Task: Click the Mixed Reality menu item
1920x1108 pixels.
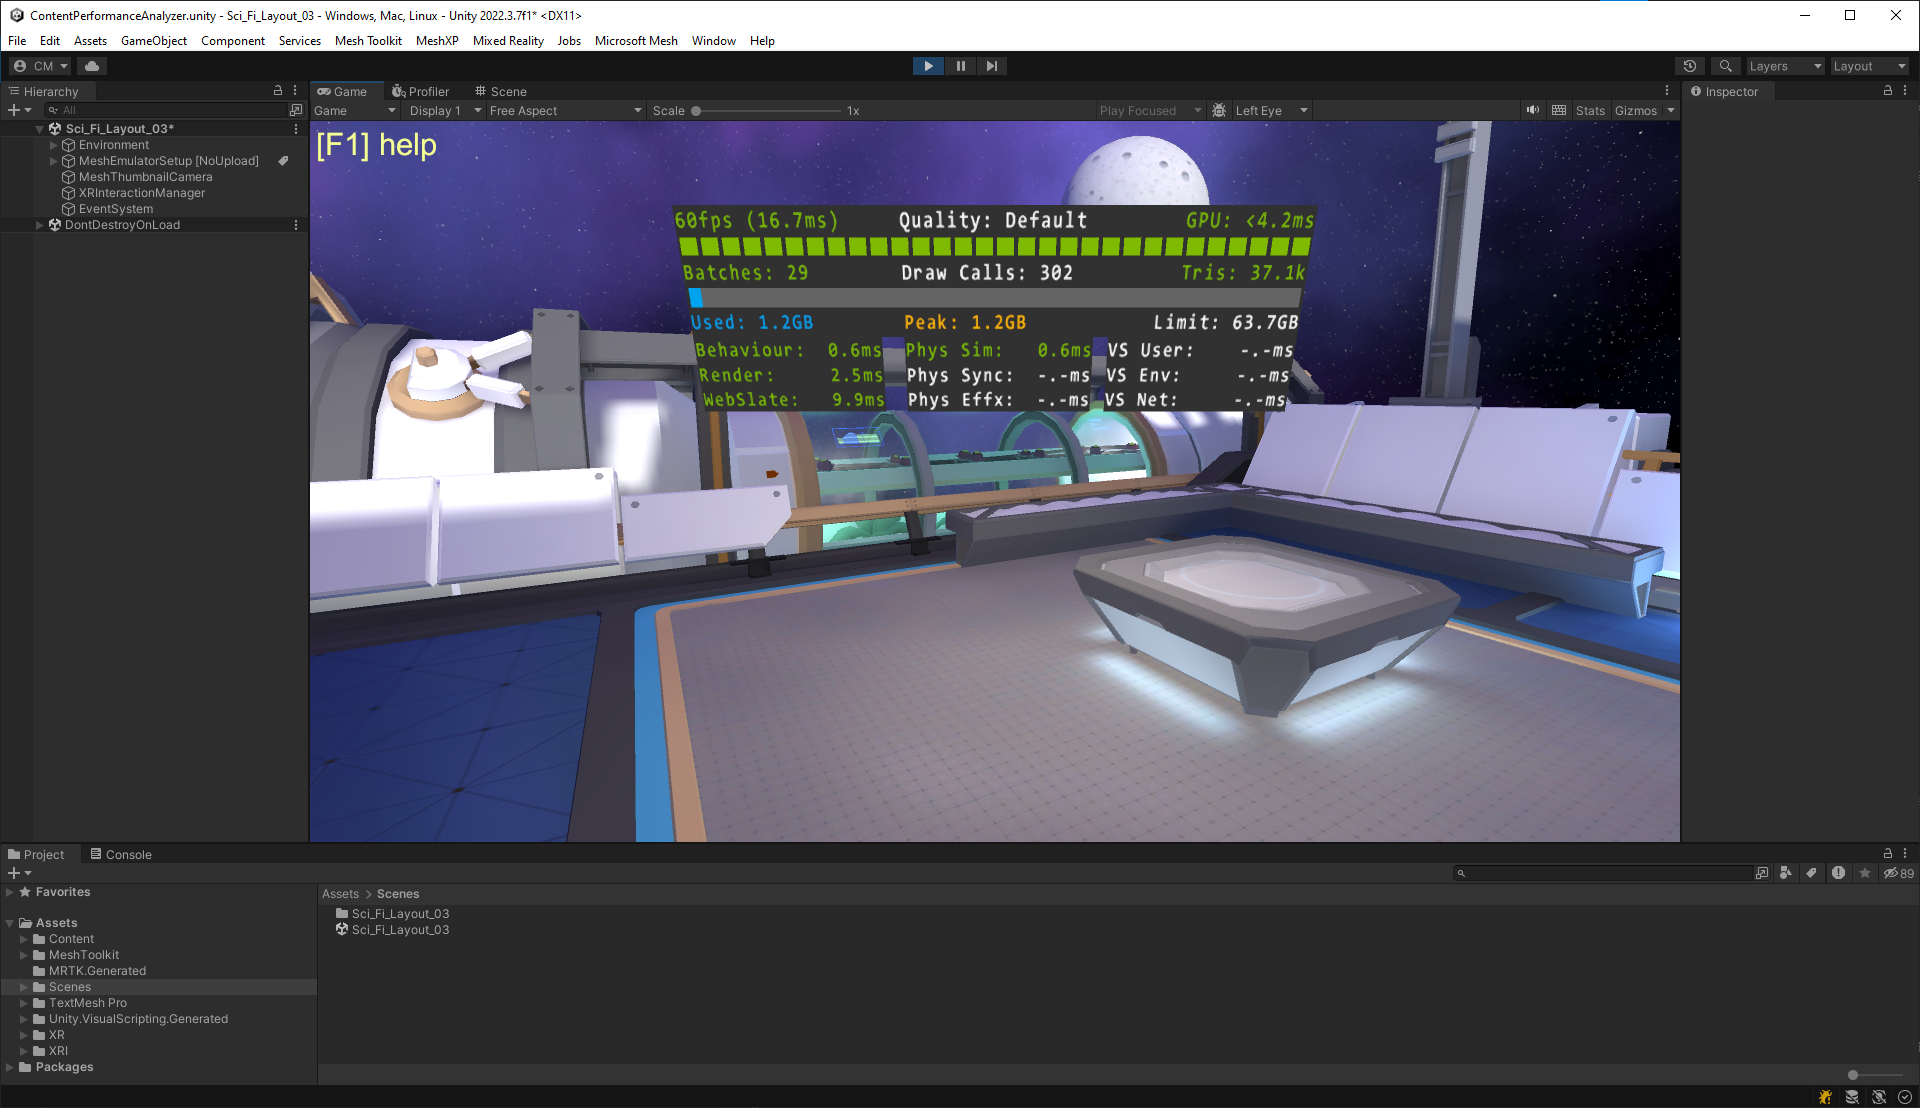Action: click(512, 40)
